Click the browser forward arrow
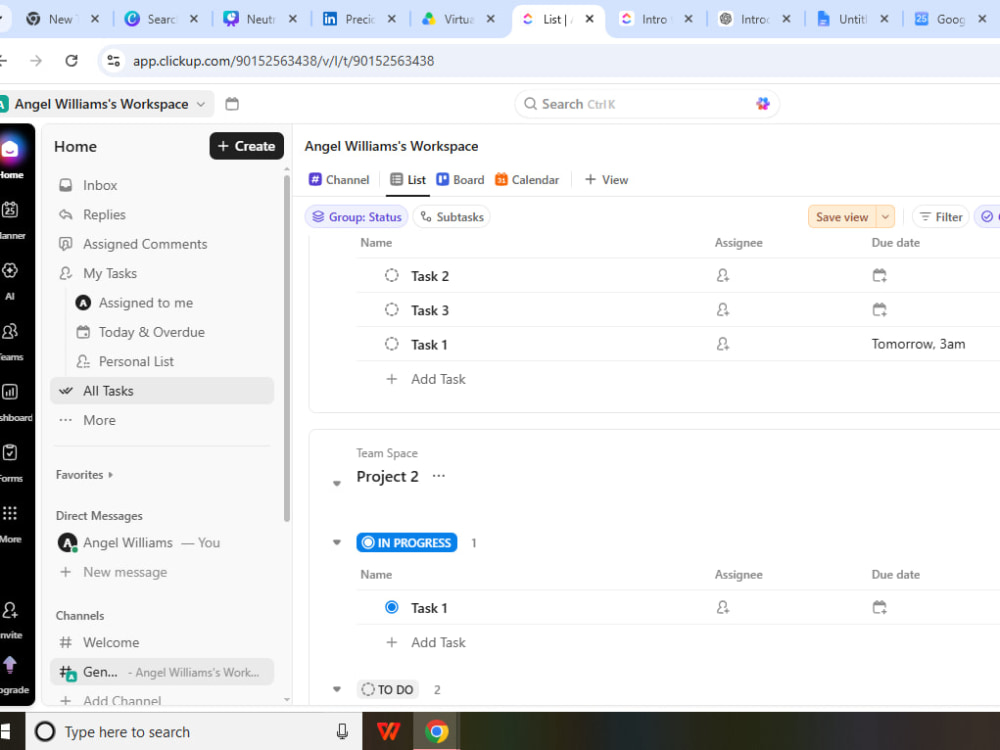 36,61
